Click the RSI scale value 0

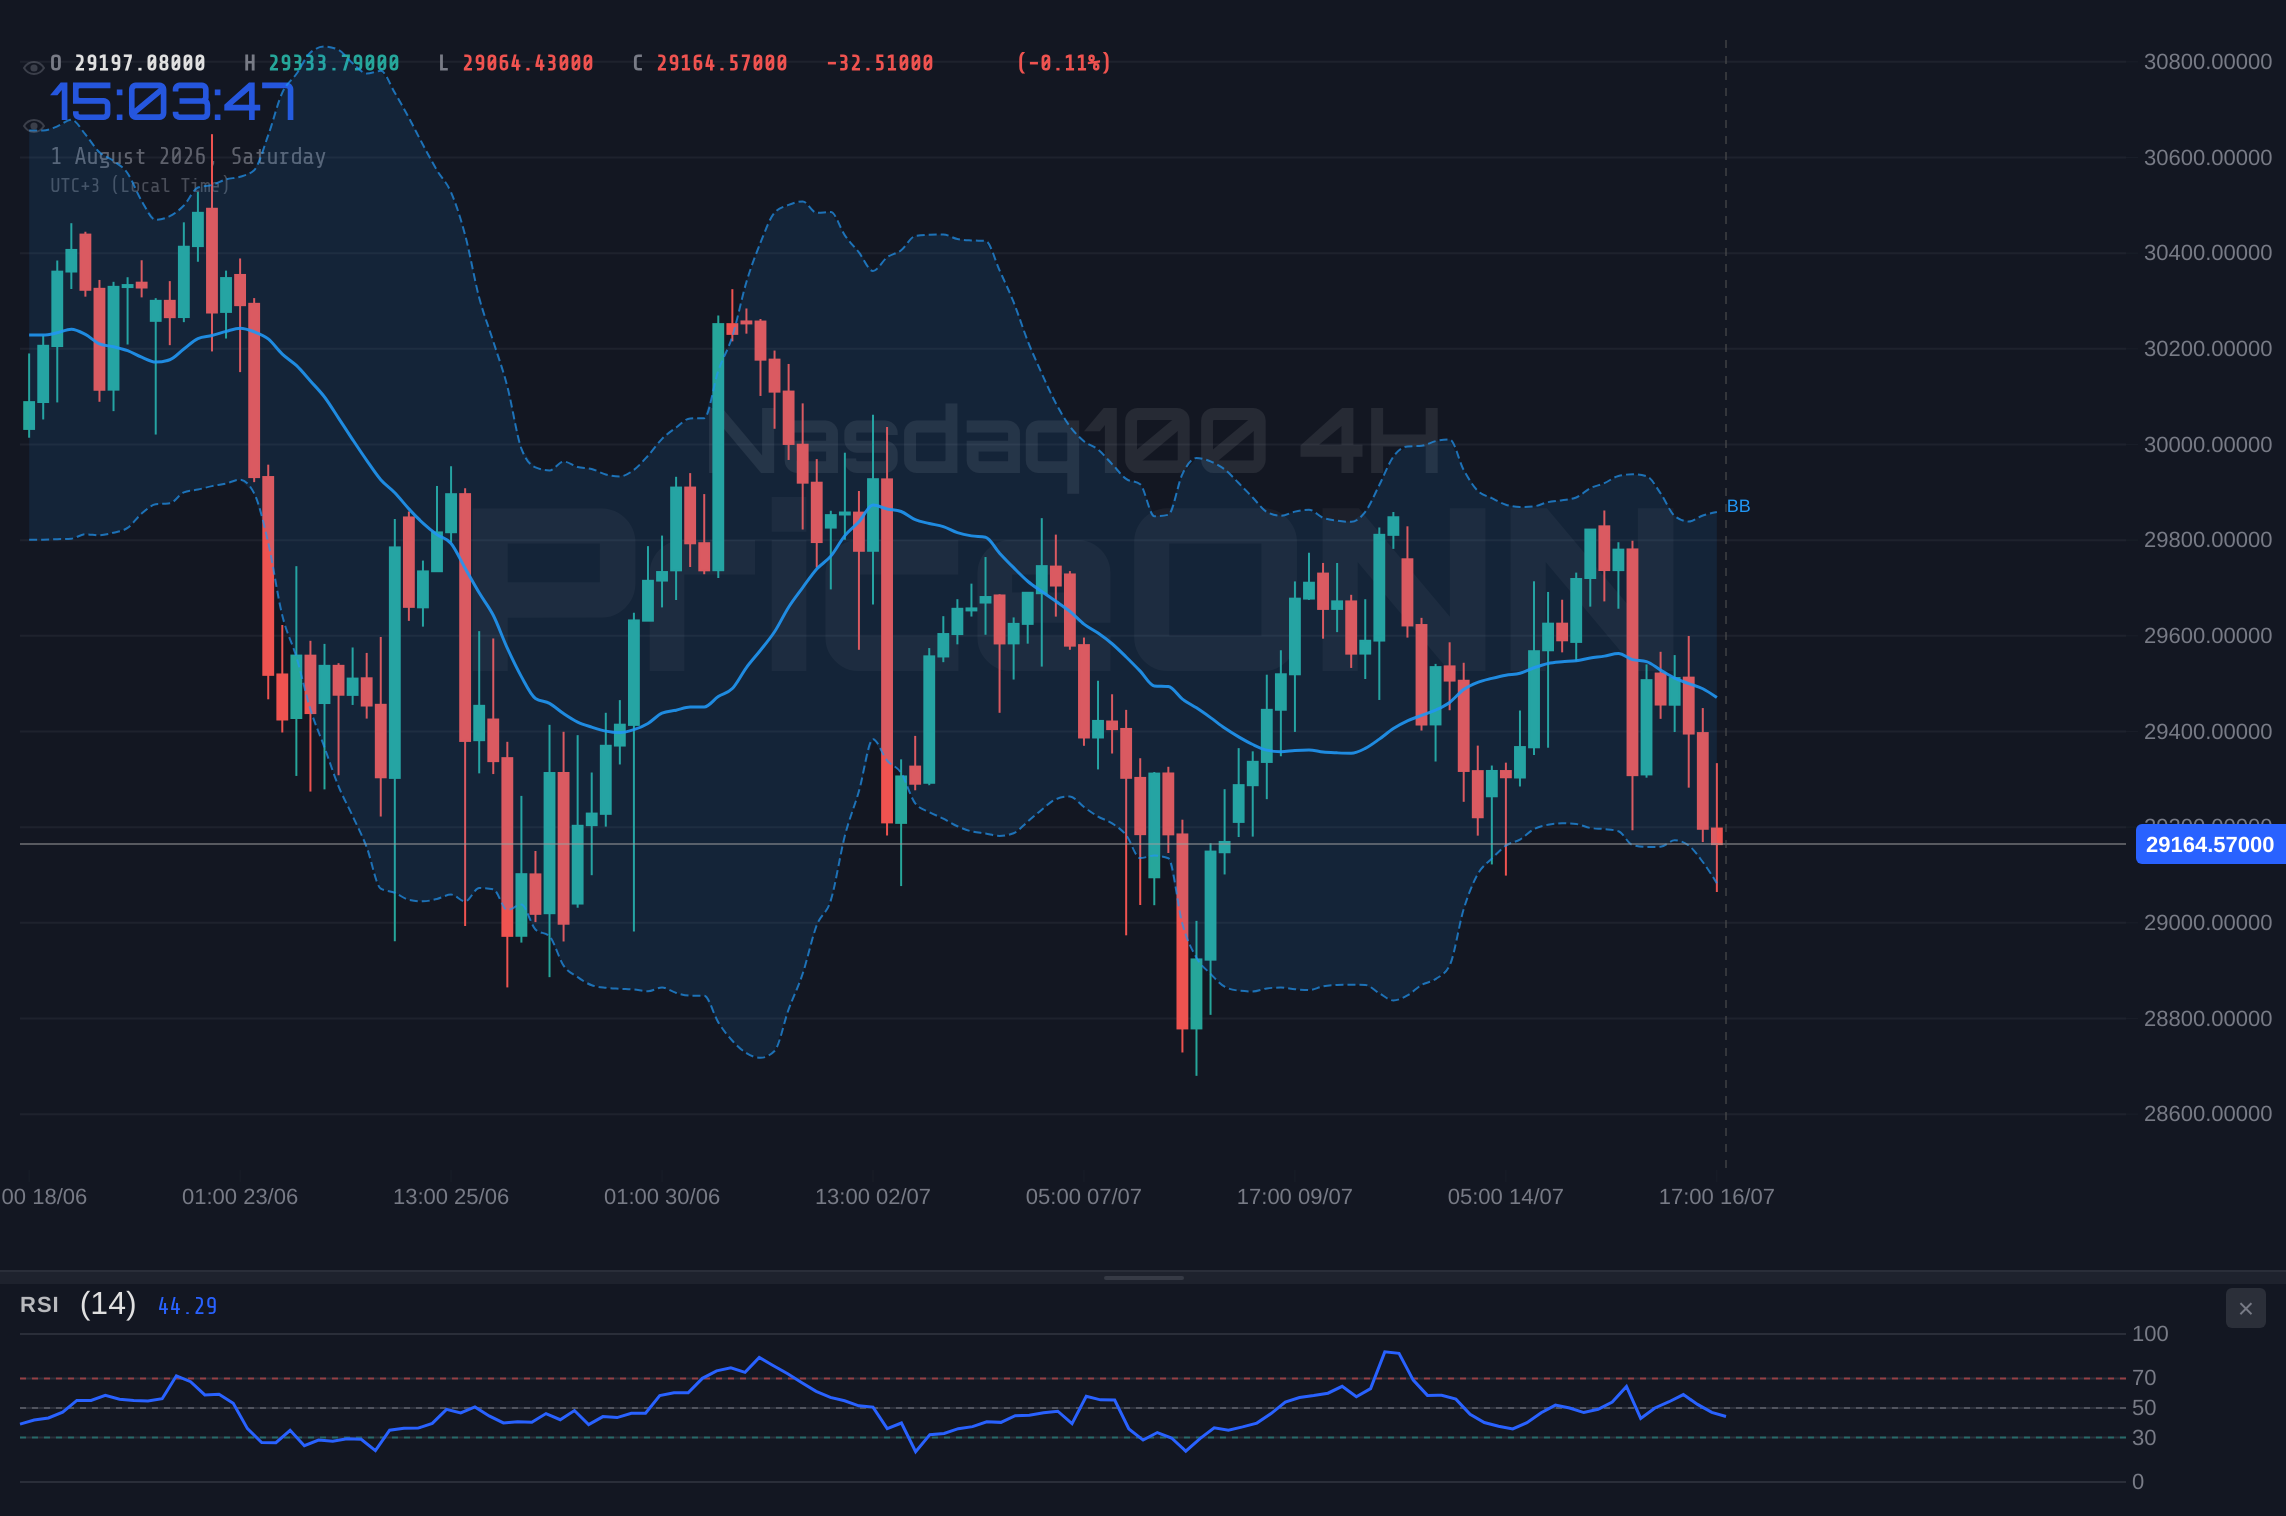2138,1482
